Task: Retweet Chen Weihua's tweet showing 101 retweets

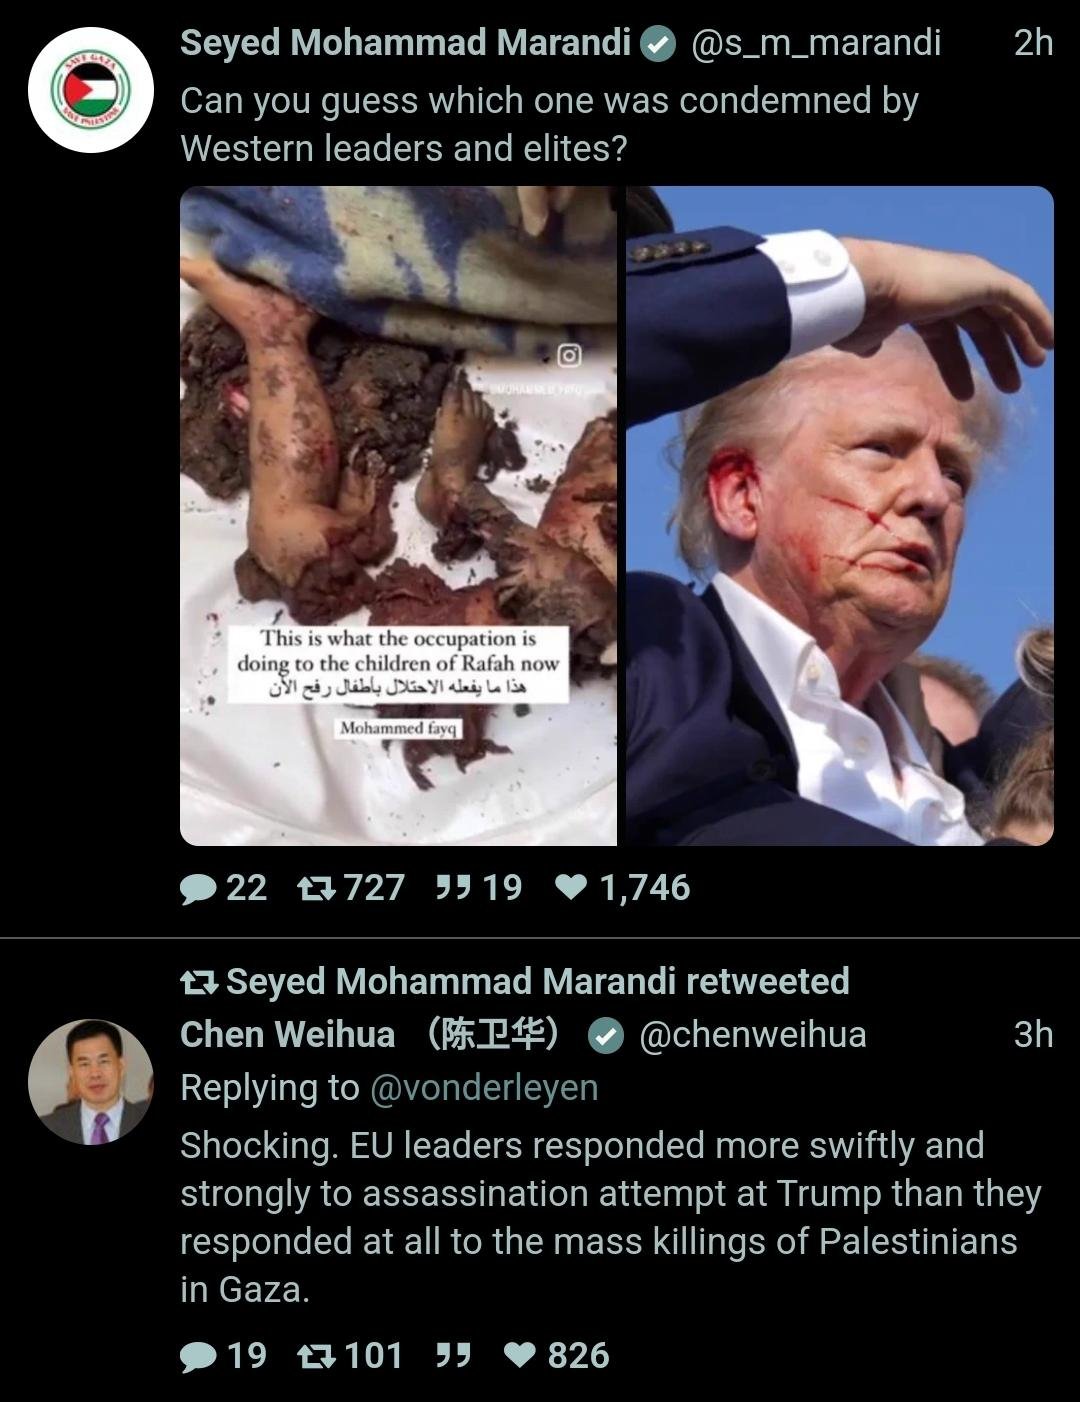Action: coord(315,1356)
